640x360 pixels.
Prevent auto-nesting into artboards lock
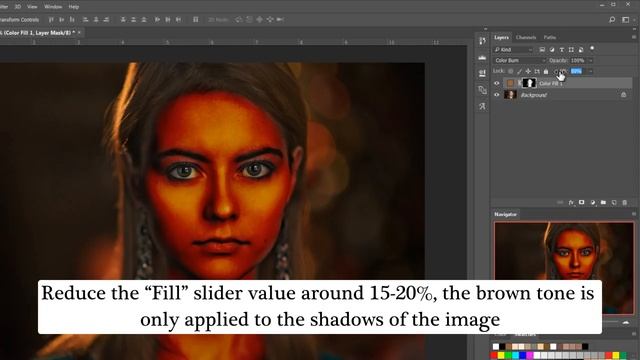pyautogui.click(x=537, y=71)
